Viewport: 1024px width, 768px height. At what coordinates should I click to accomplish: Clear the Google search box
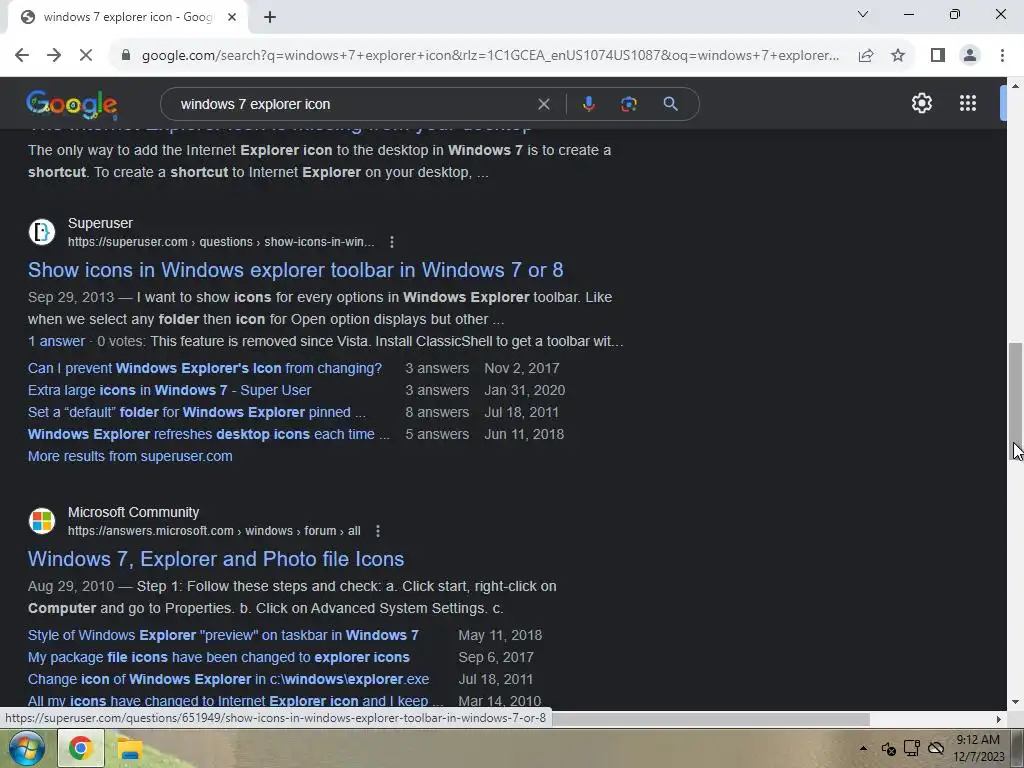[x=543, y=104]
